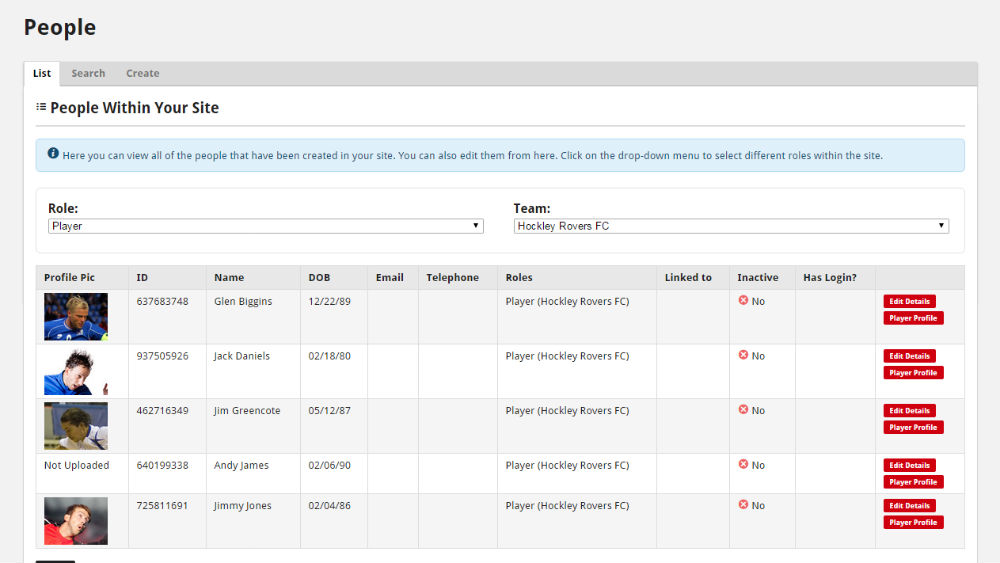Select the List tab
1000x563 pixels.
[x=42, y=73]
